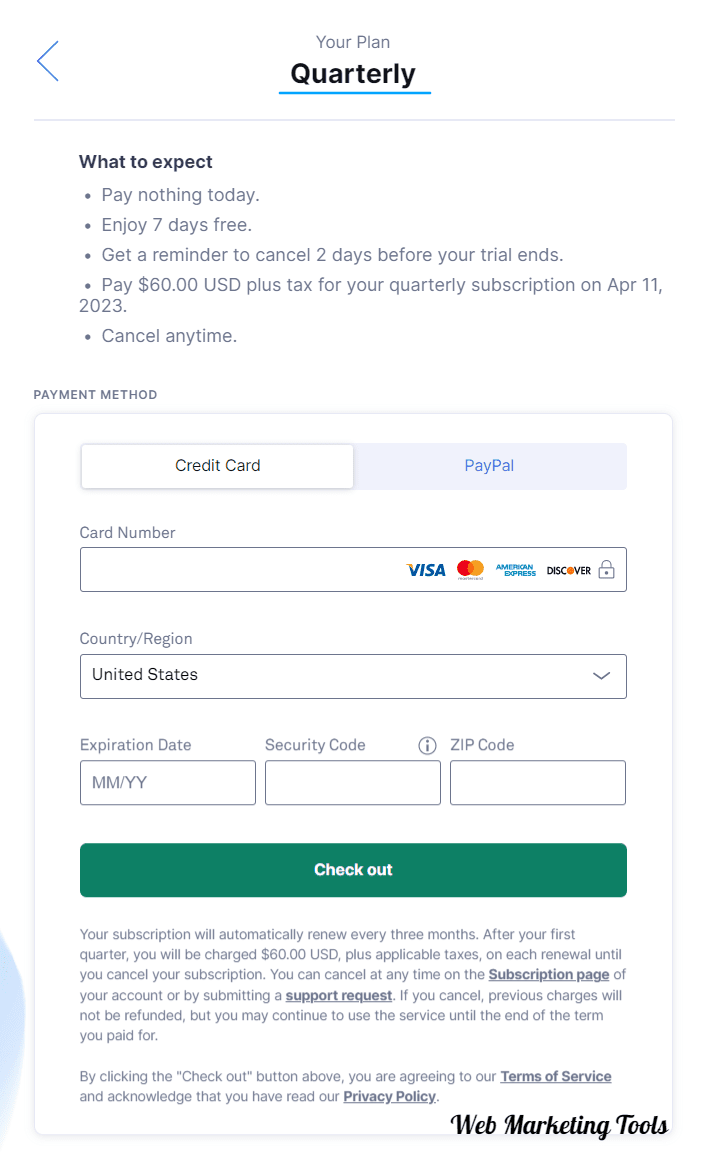This screenshot has height=1152, width=708.
Task: Open the Subscription page link
Action: pos(548,974)
